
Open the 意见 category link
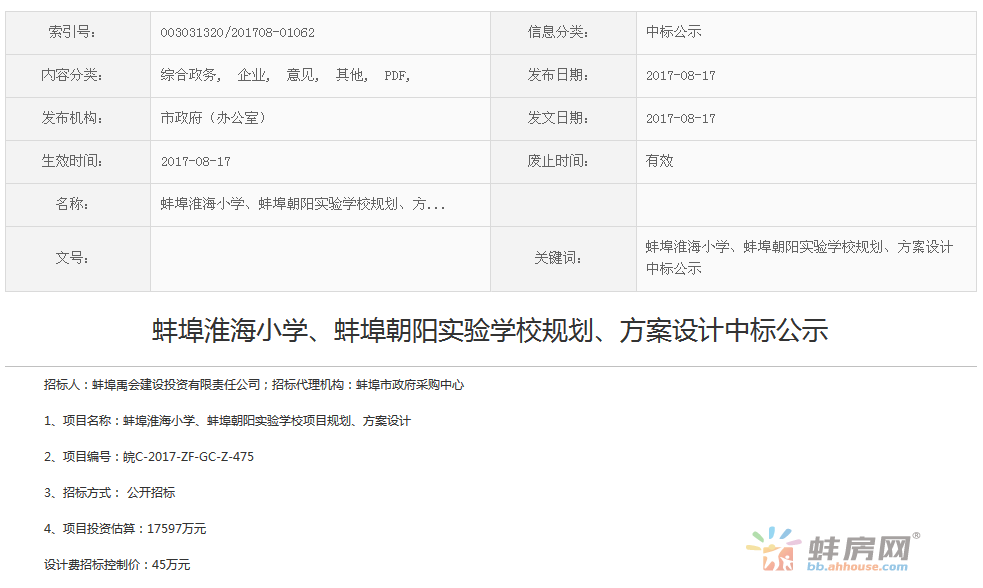302,75
